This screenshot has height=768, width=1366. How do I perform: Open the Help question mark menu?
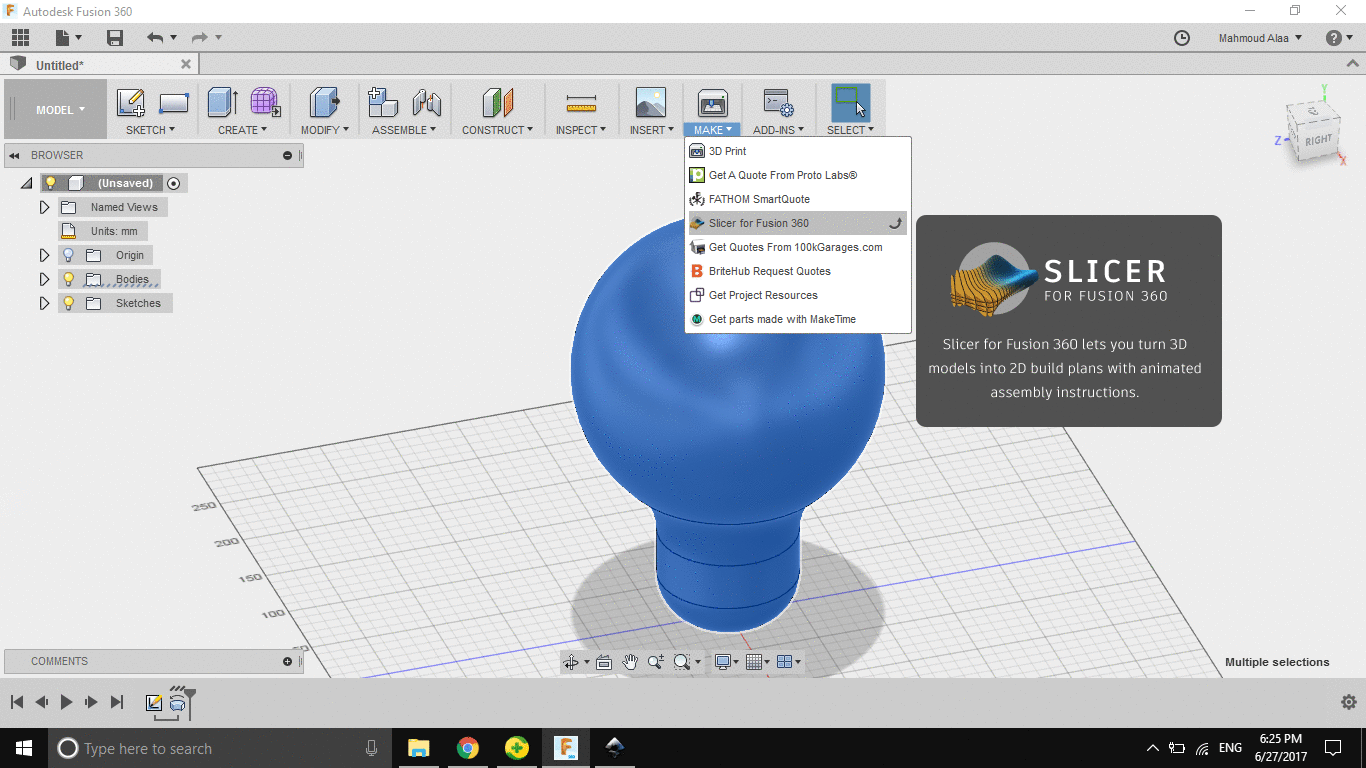[1339, 38]
